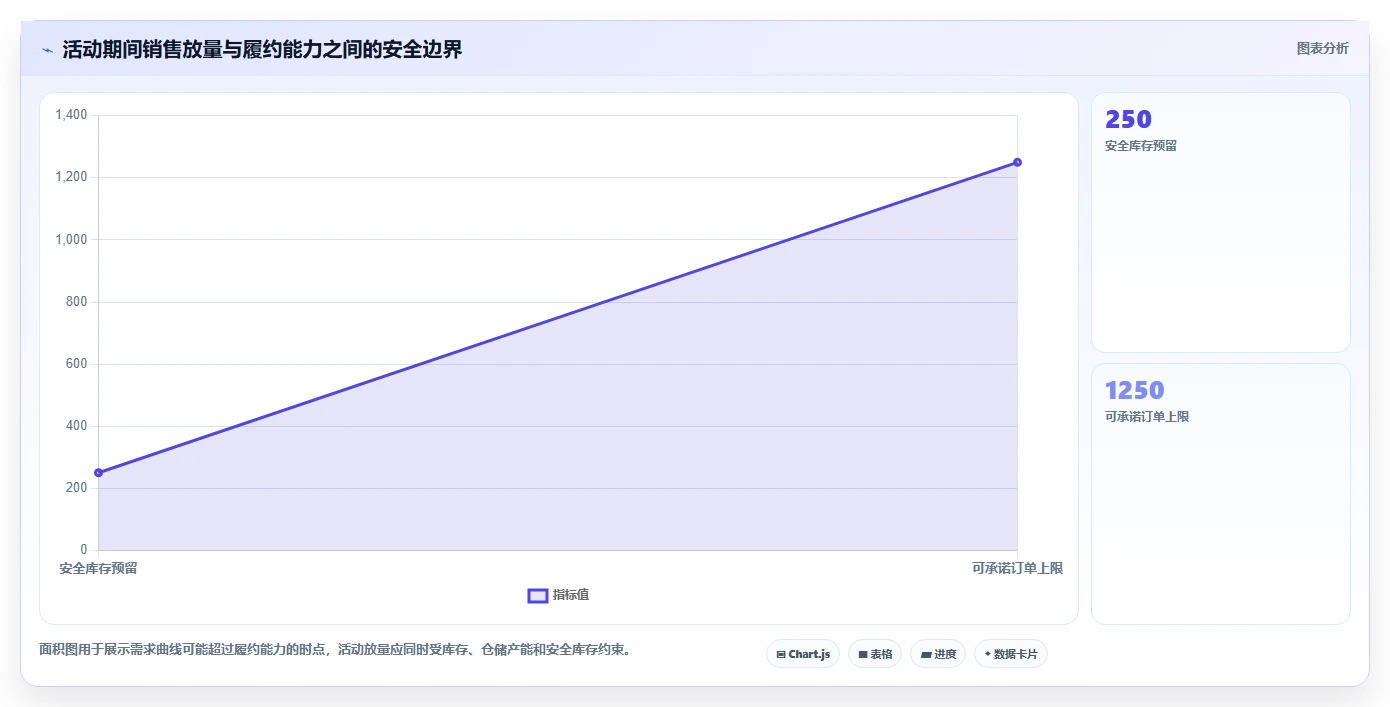Click the data point at 安全库存预留
The image size is (1390, 707).
(98, 472)
